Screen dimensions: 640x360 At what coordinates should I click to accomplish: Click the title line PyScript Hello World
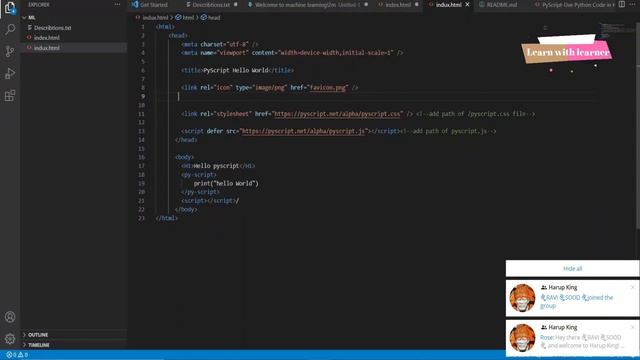pos(237,70)
